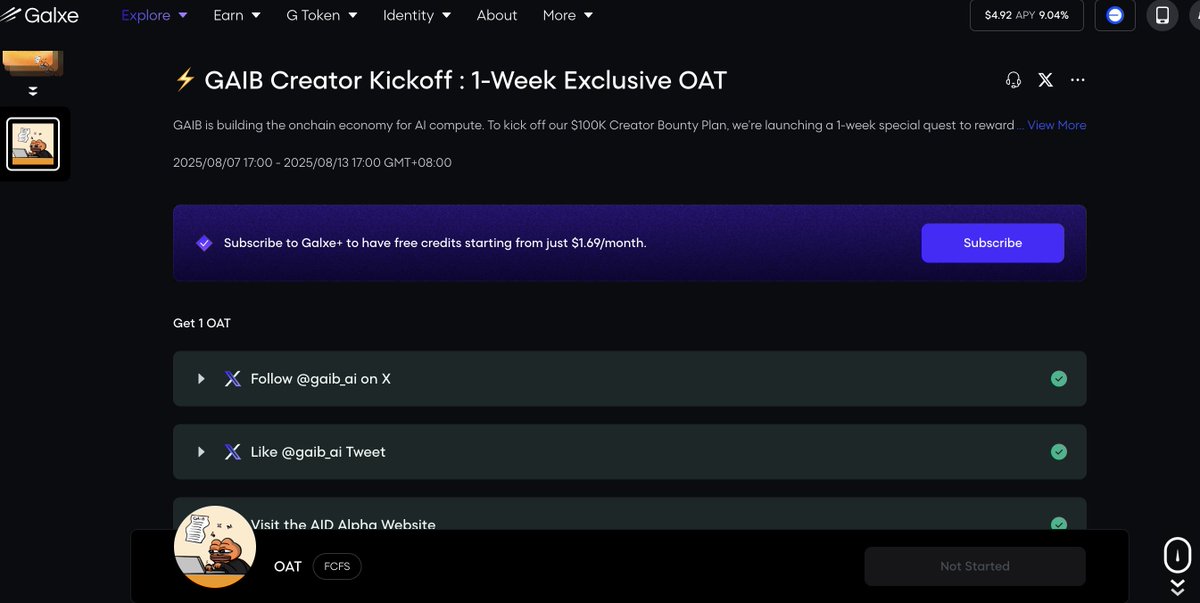The width and height of the screenshot is (1200, 603).
Task: Open the G Token menu
Action: pyautogui.click(x=322, y=15)
